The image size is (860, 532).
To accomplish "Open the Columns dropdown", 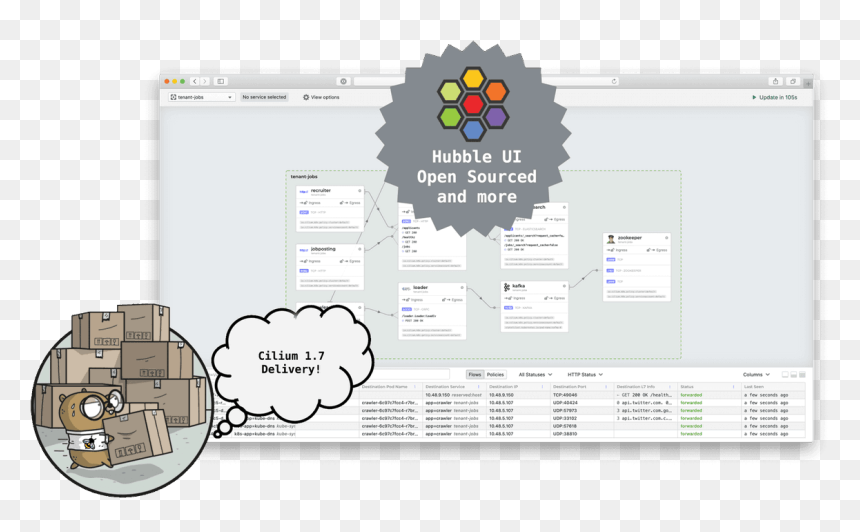I will (756, 375).
